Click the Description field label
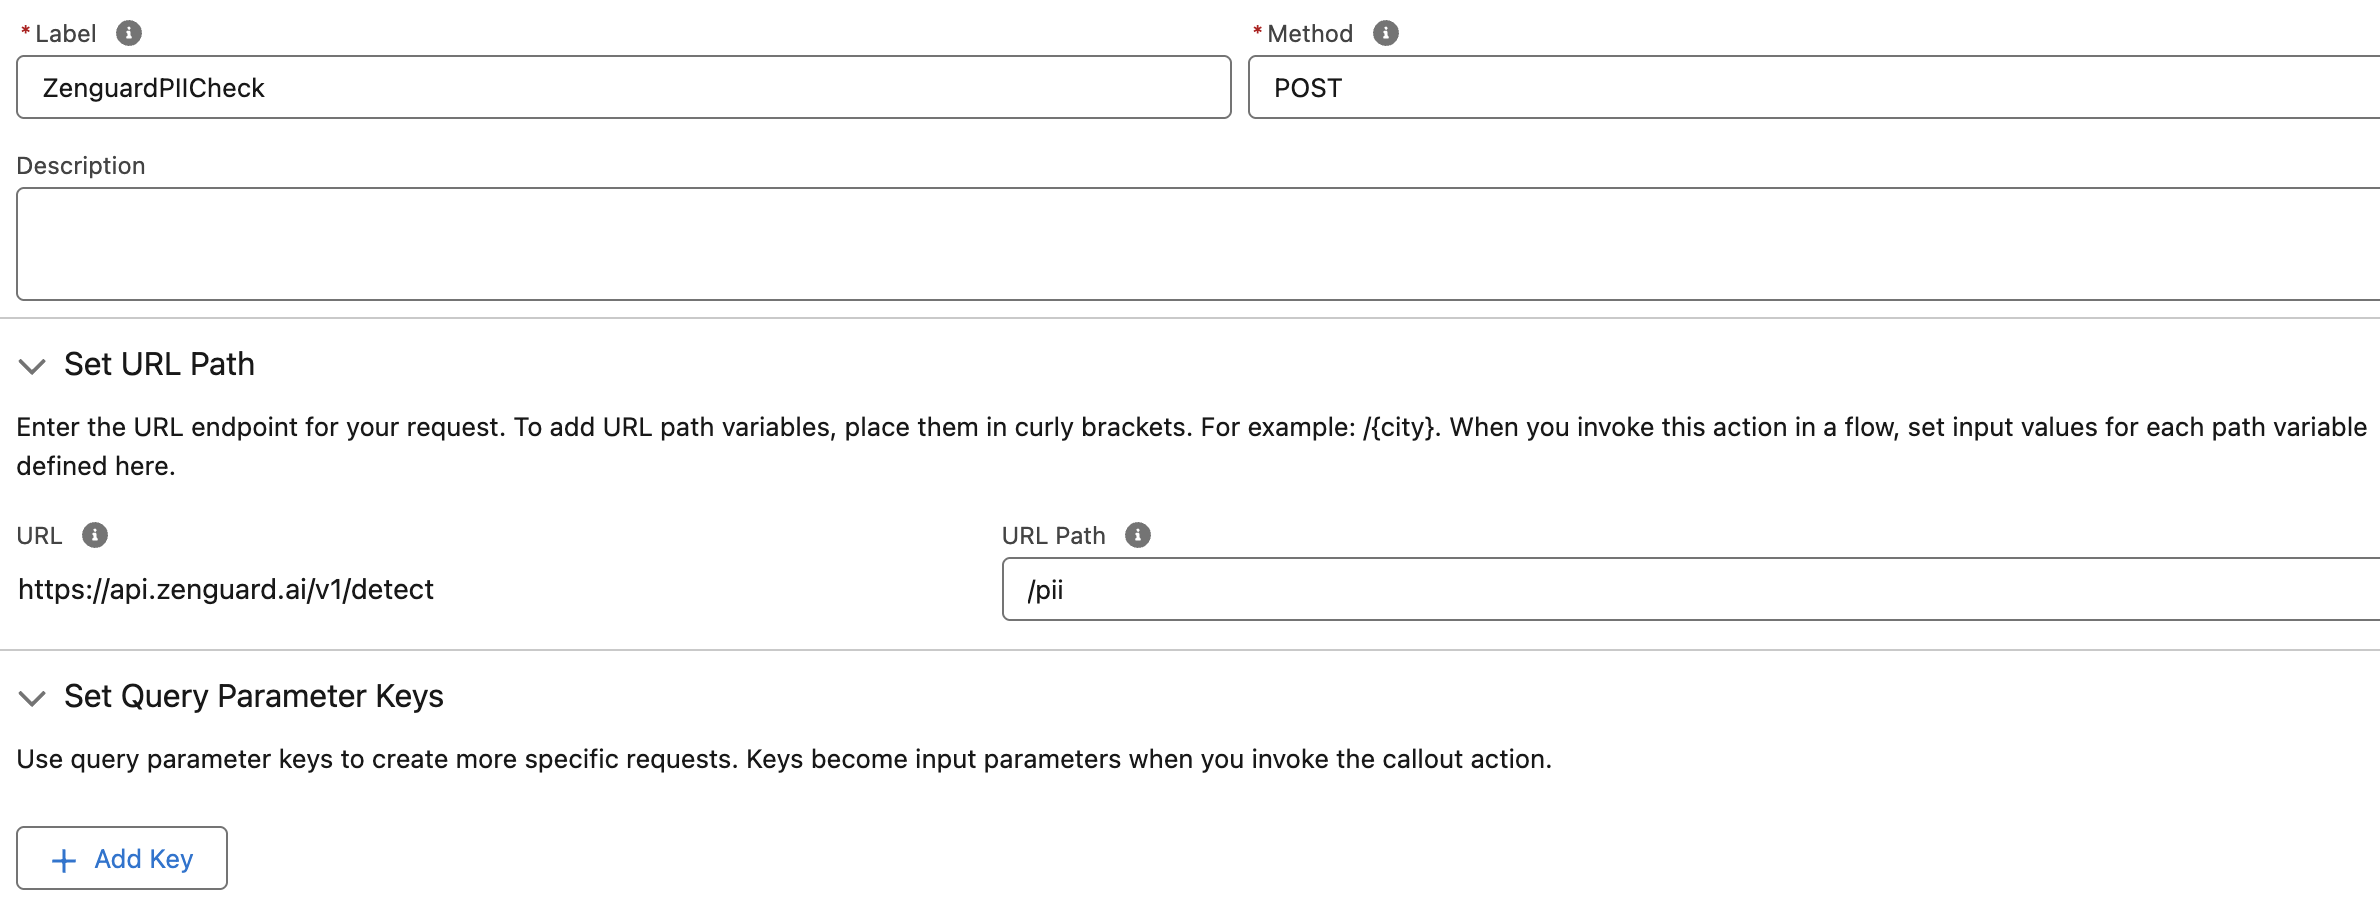The image size is (2380, 912). [81, 165]
